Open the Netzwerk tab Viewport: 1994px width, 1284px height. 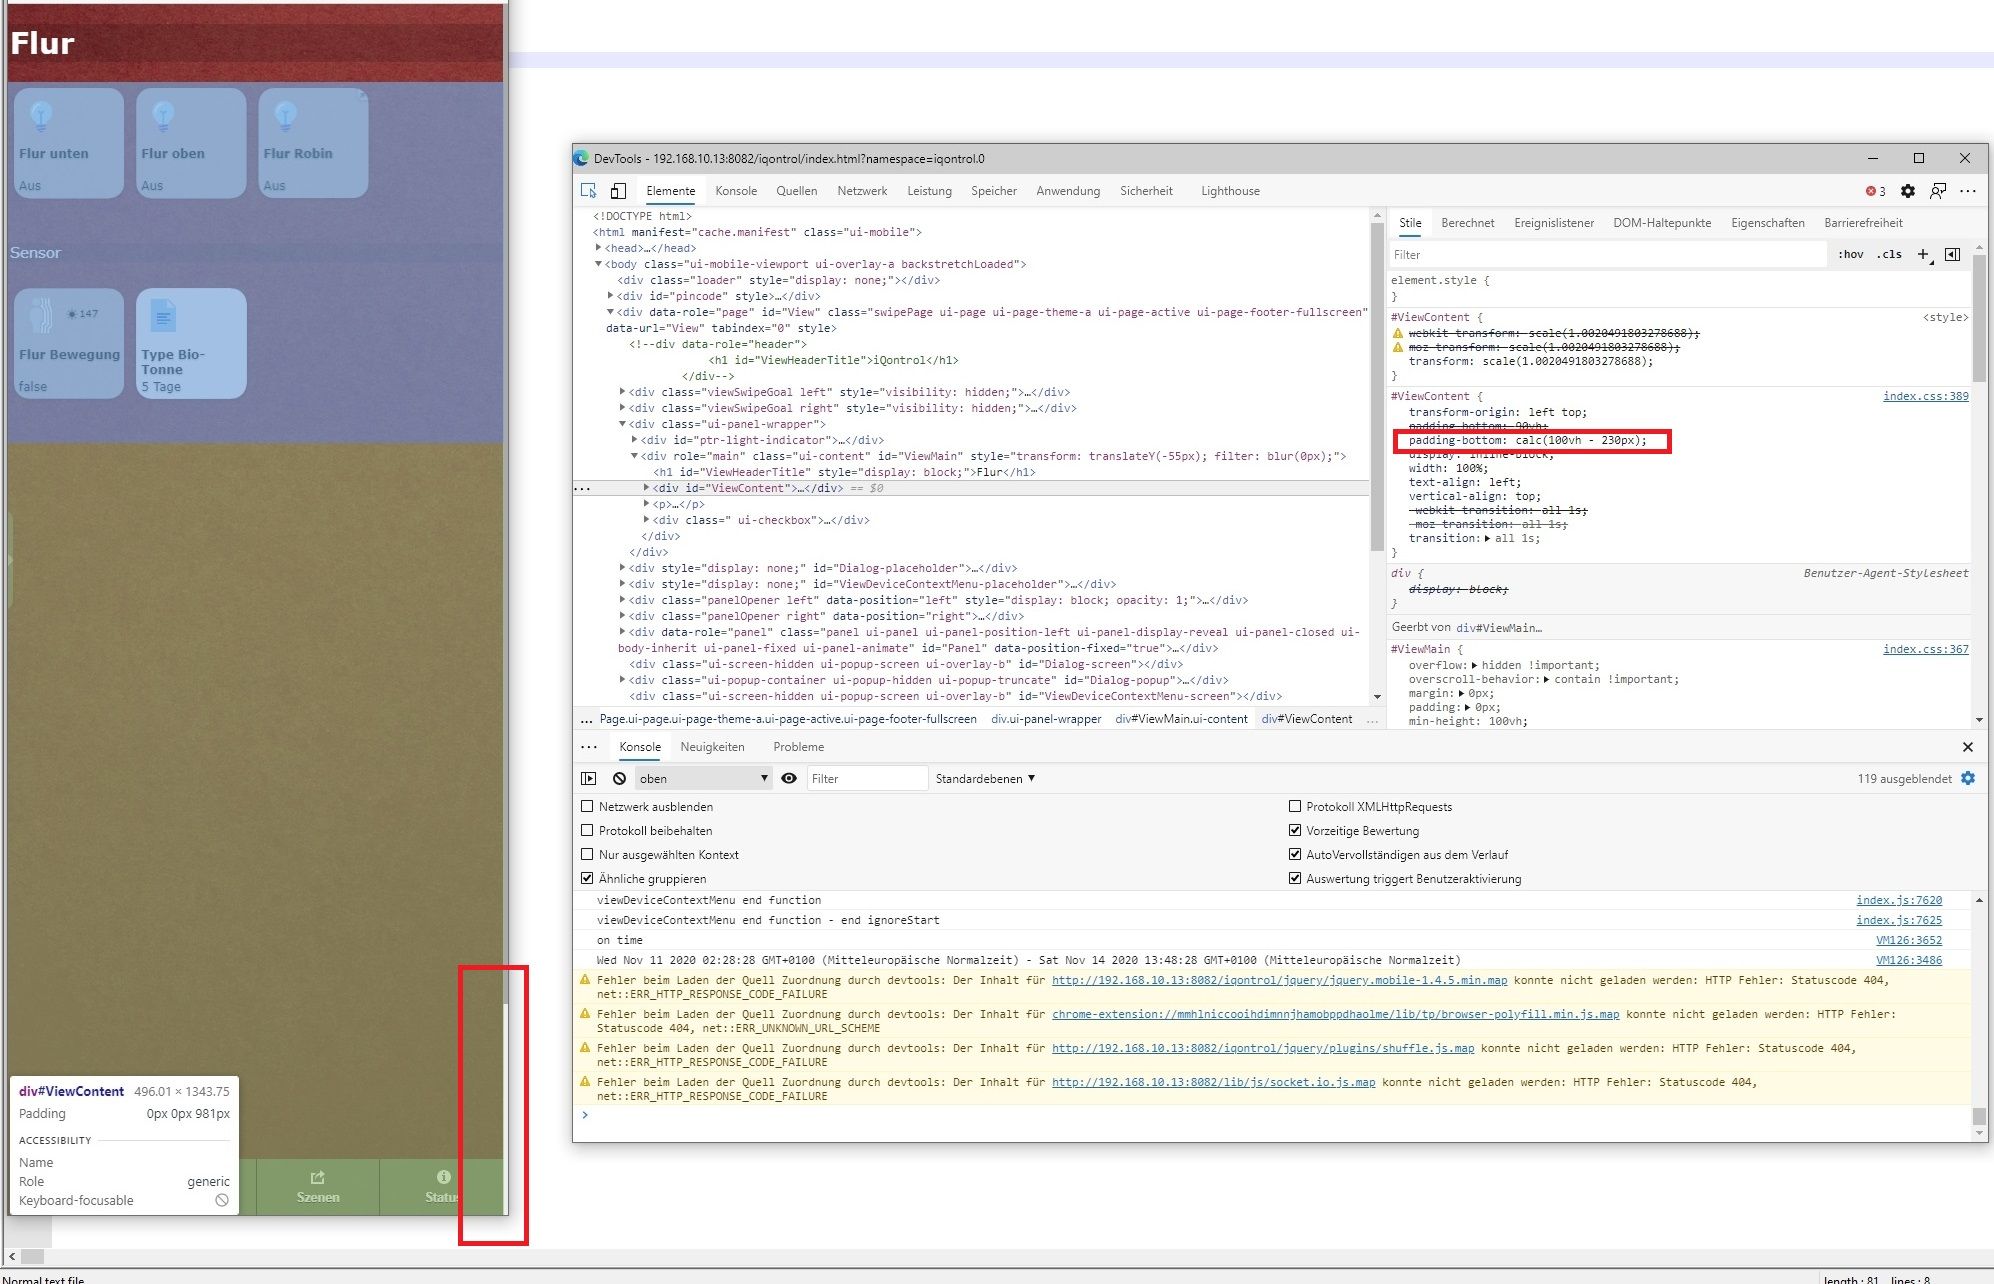[x=862, y=191]
